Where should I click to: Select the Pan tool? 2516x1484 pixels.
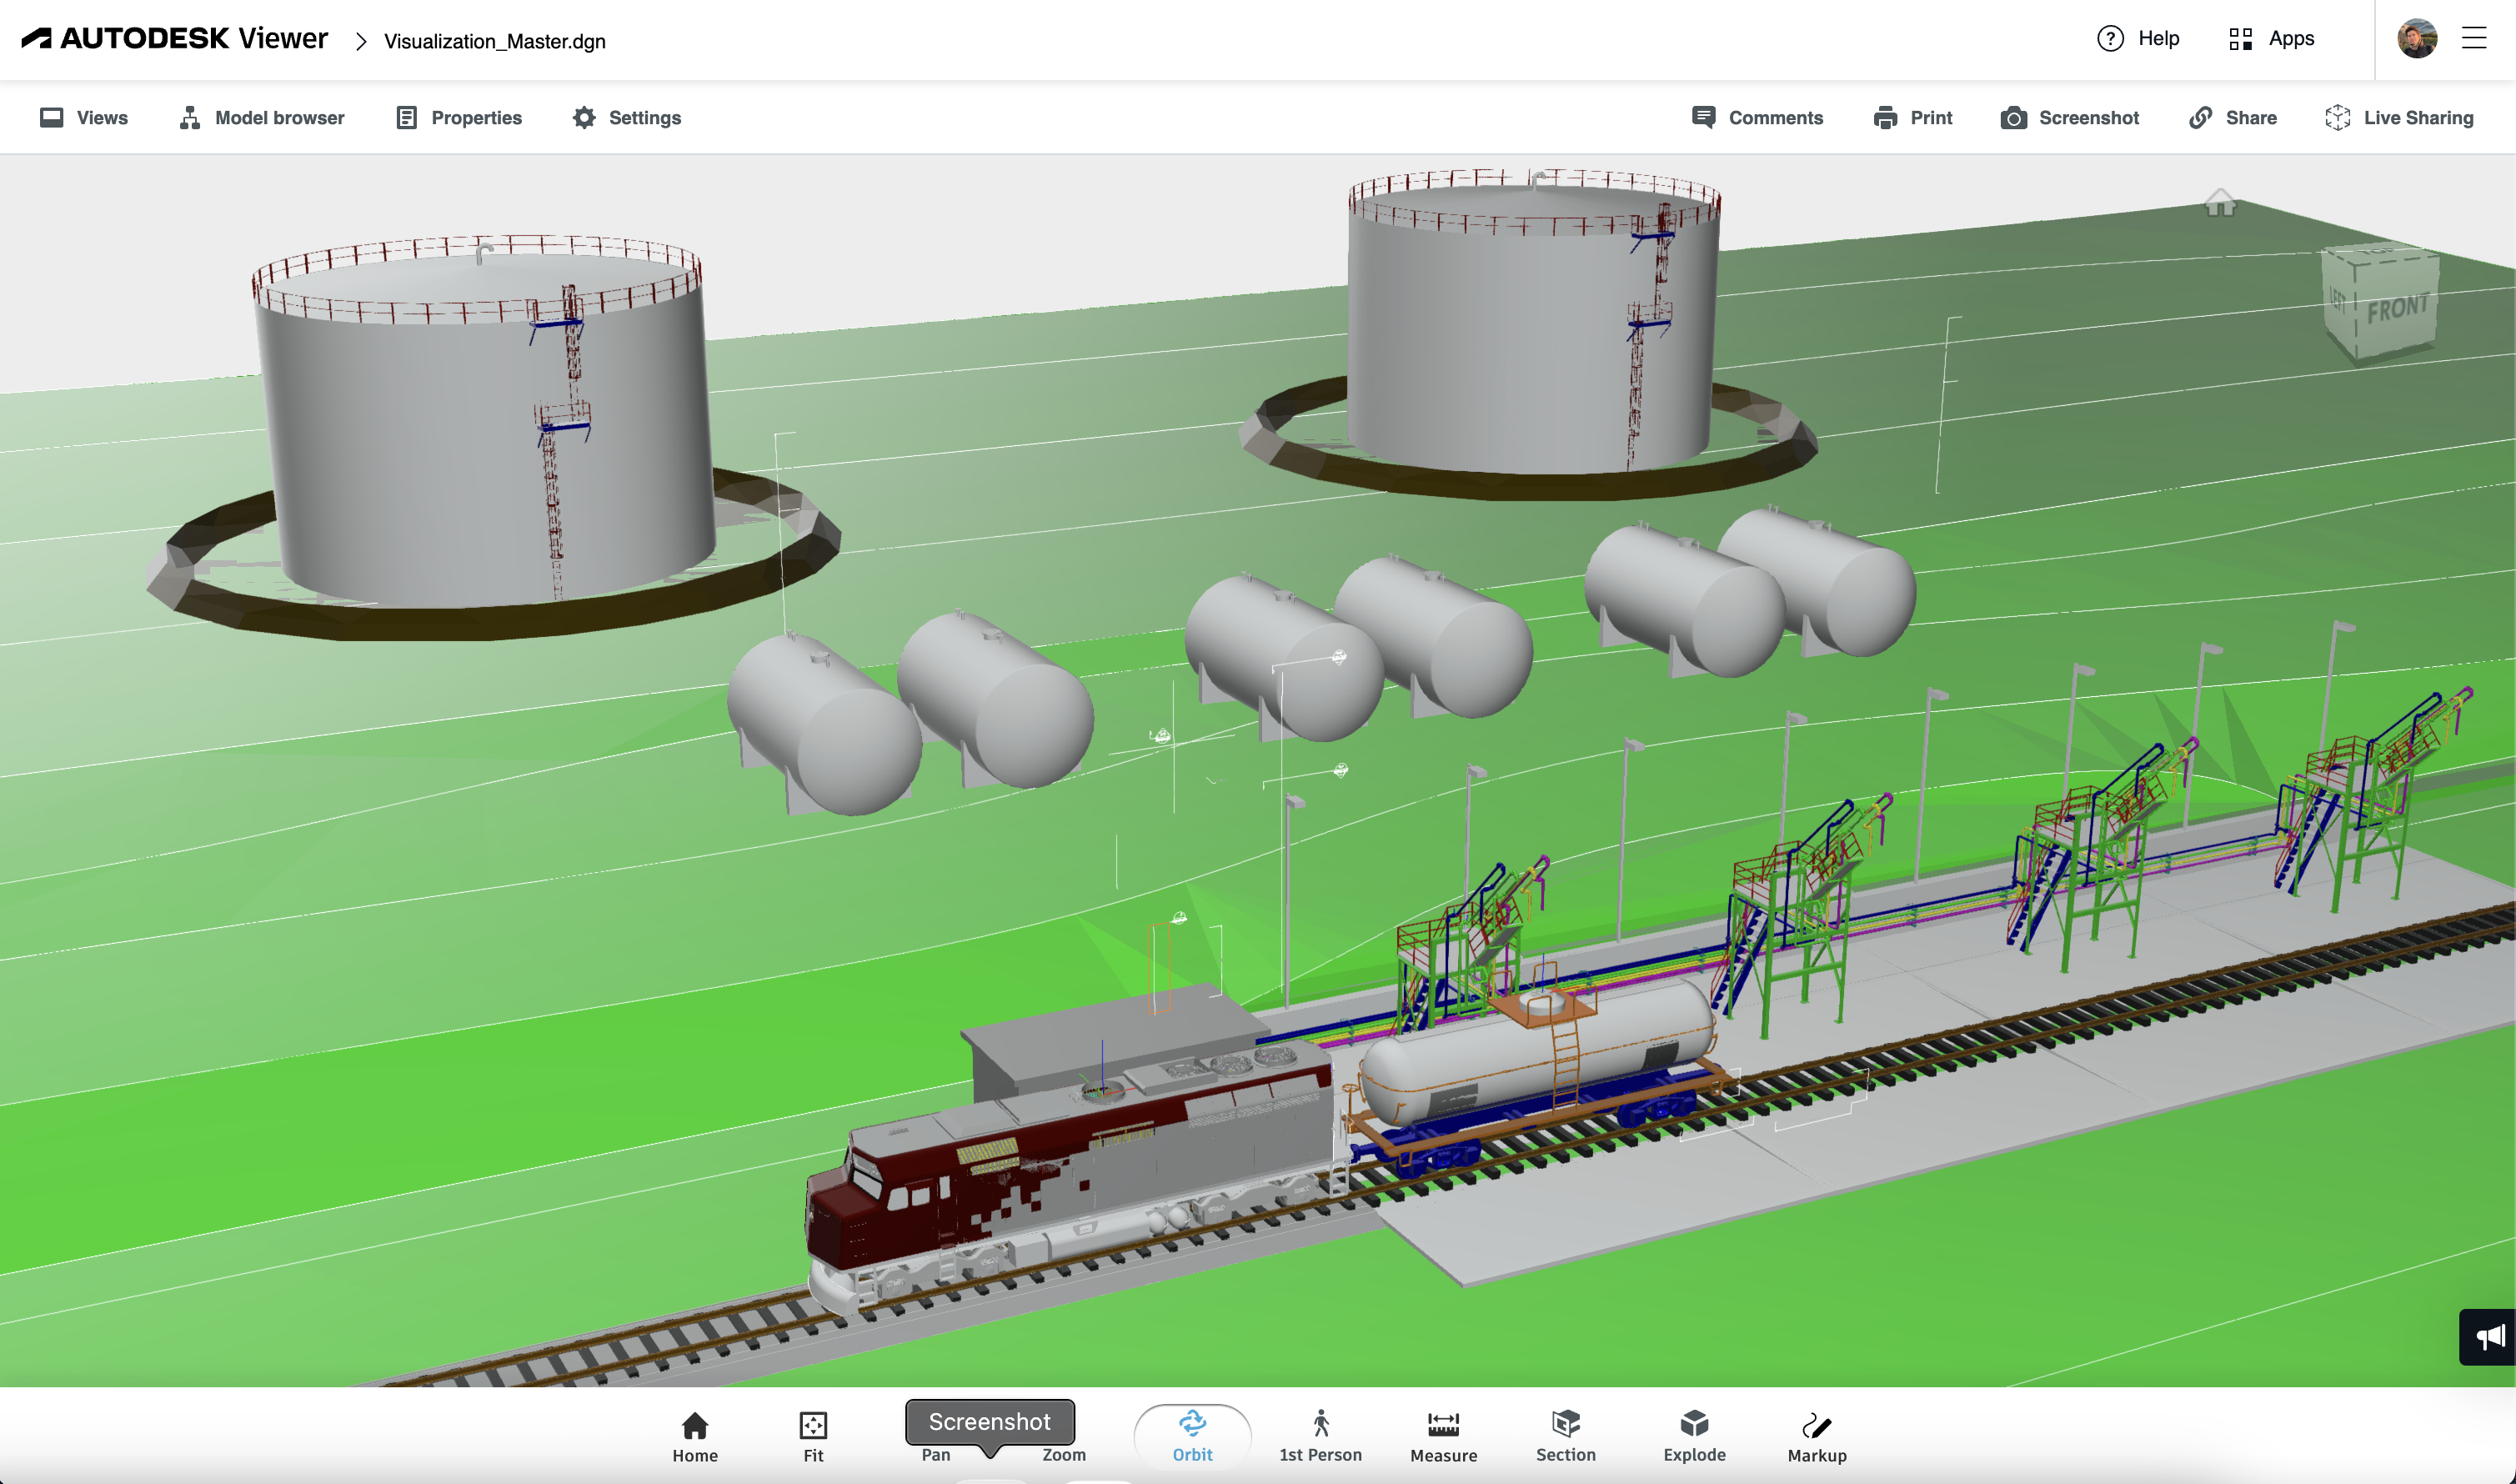[x=935, y=1454]
